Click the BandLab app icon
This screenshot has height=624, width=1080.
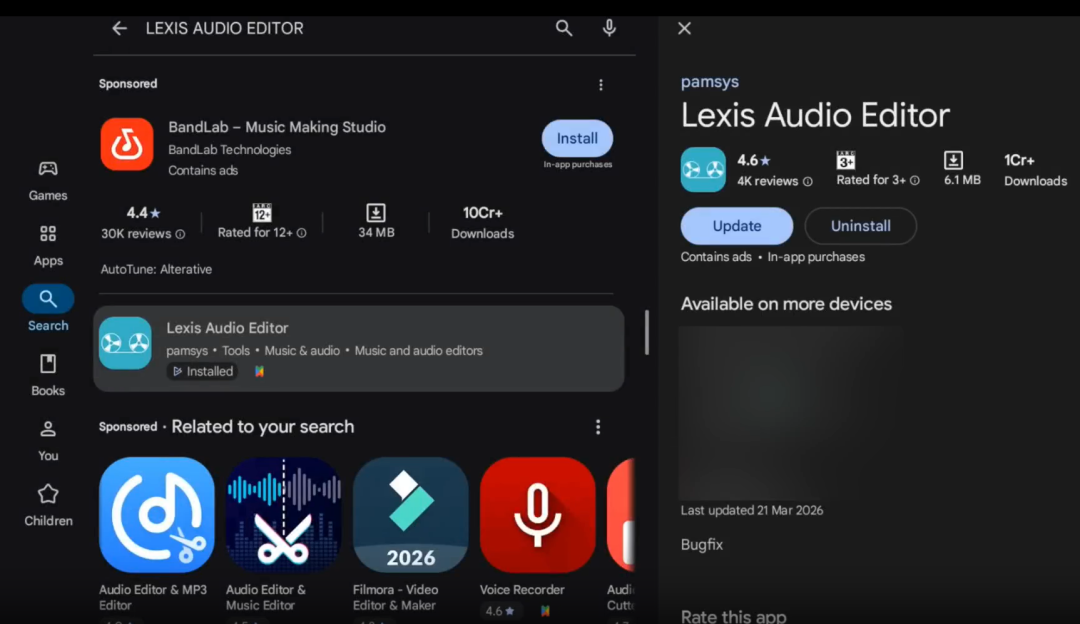[127, 144]
